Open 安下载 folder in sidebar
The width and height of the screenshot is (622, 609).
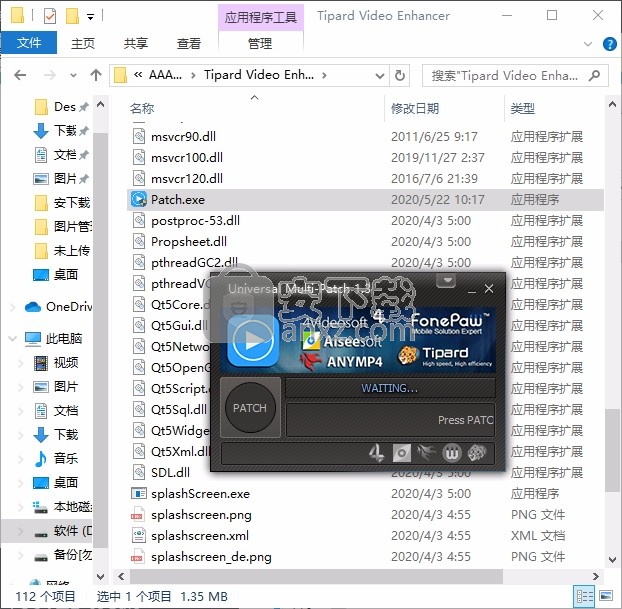(x=63, y=203)
